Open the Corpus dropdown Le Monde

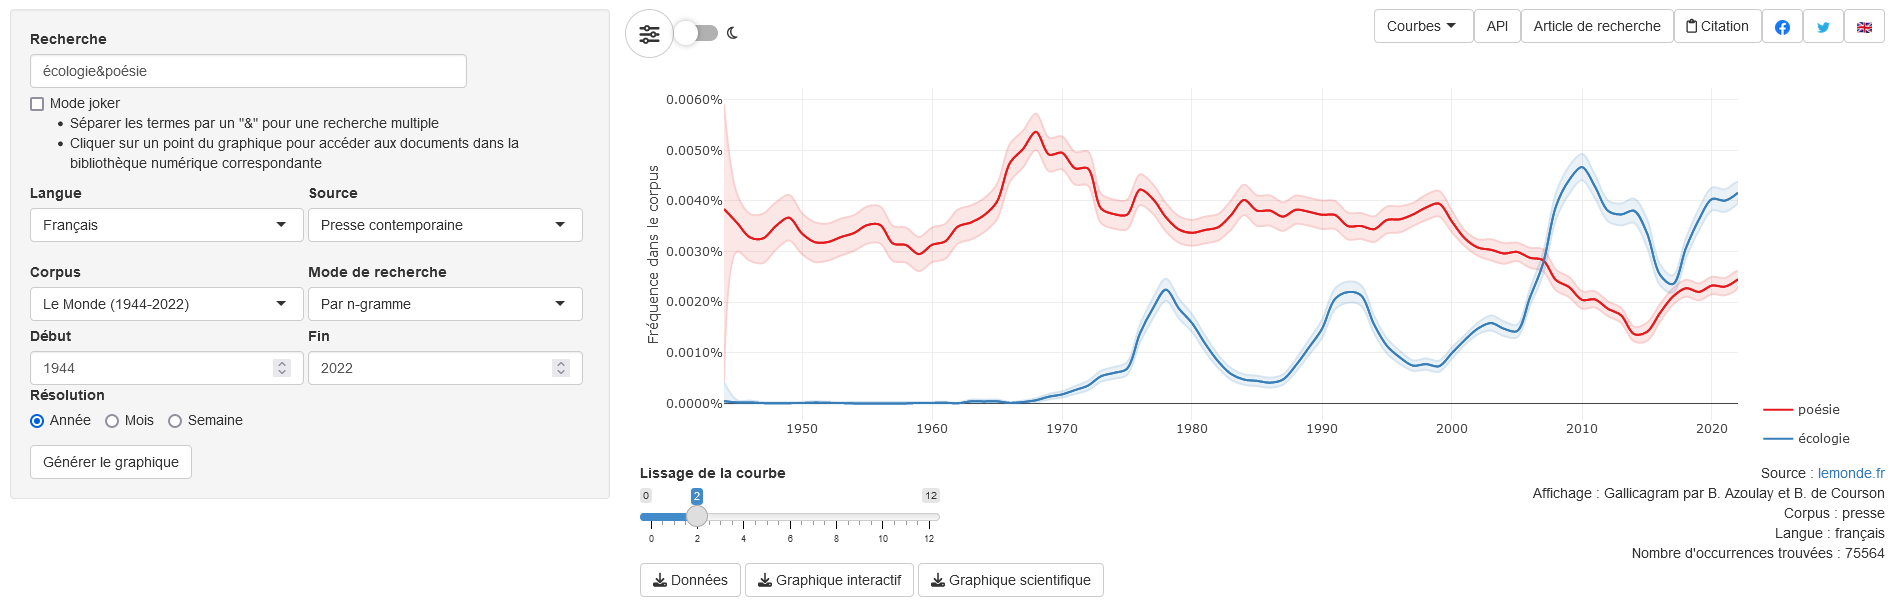tap(166, 304)
